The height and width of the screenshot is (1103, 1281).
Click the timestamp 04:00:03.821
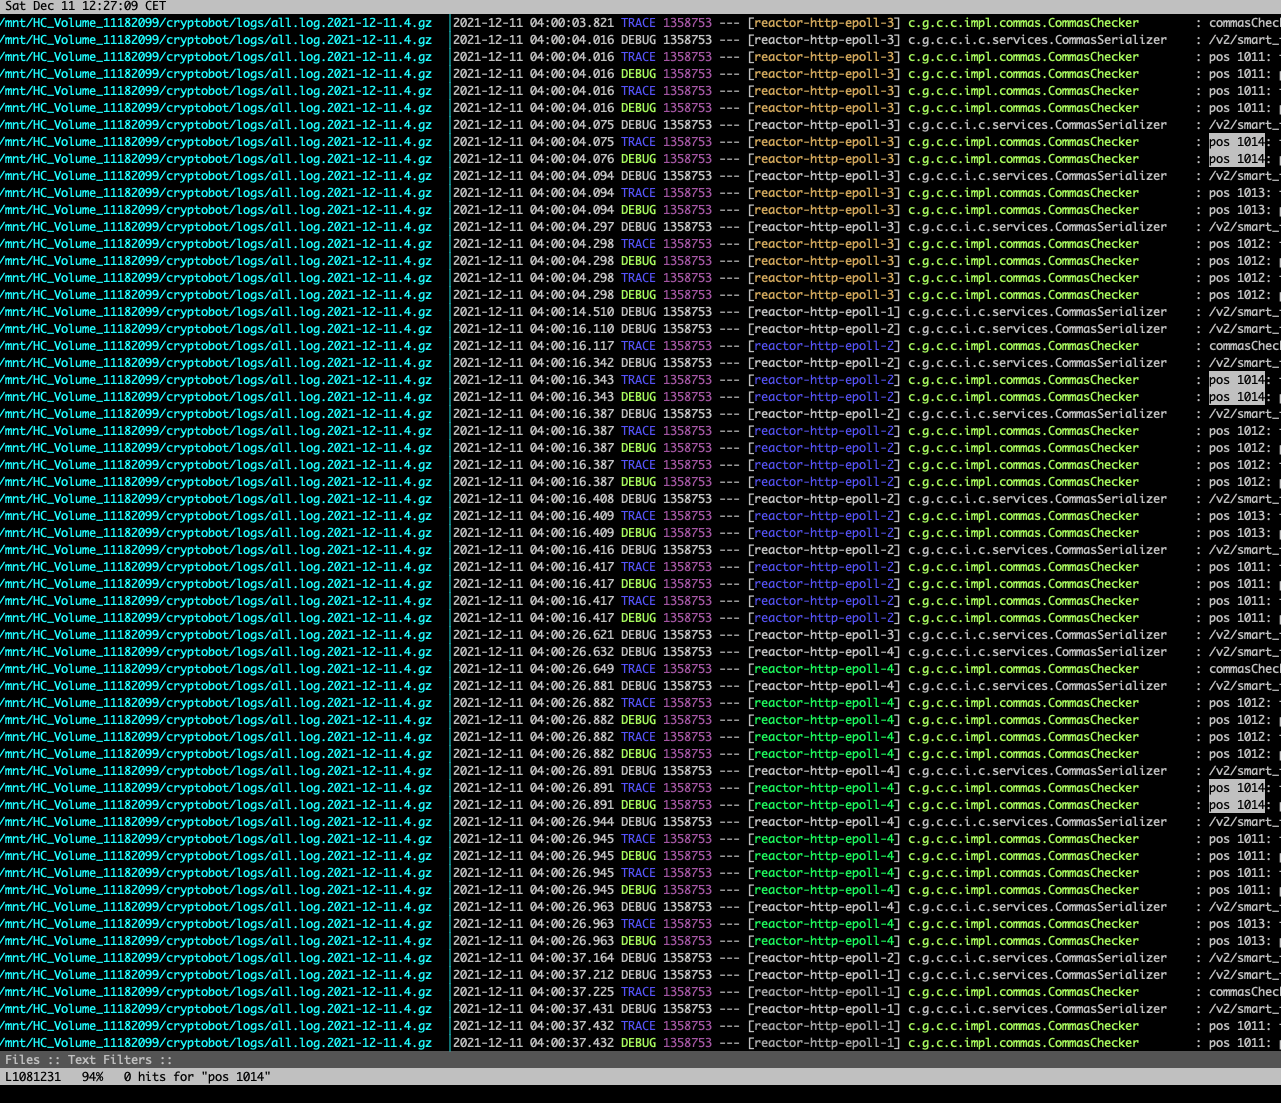coord(572,23)
